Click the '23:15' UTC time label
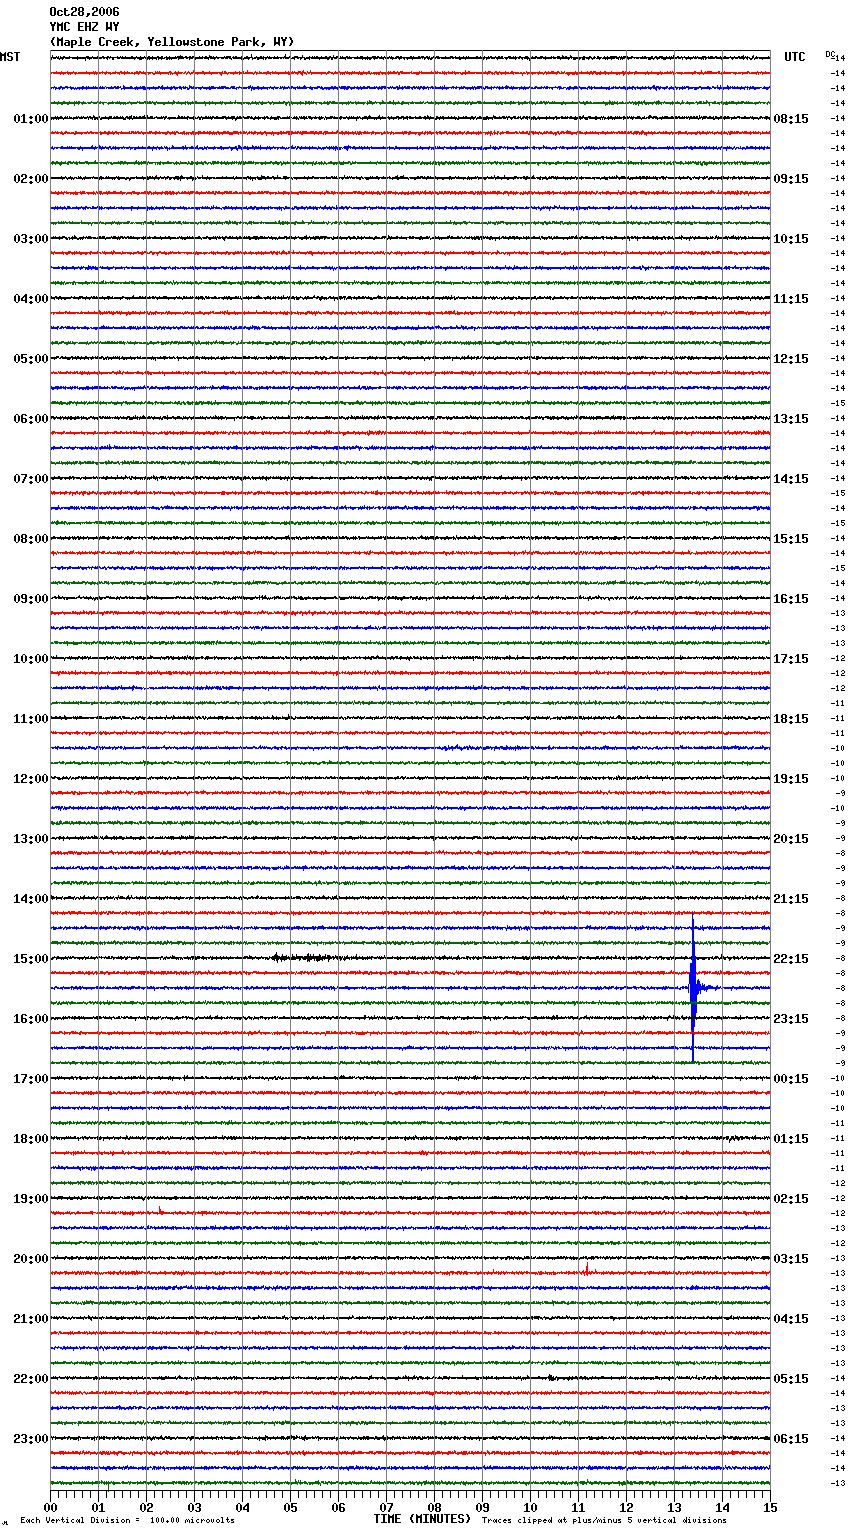Viewport: 850px width, 1534px height. tap(791, 1019)
